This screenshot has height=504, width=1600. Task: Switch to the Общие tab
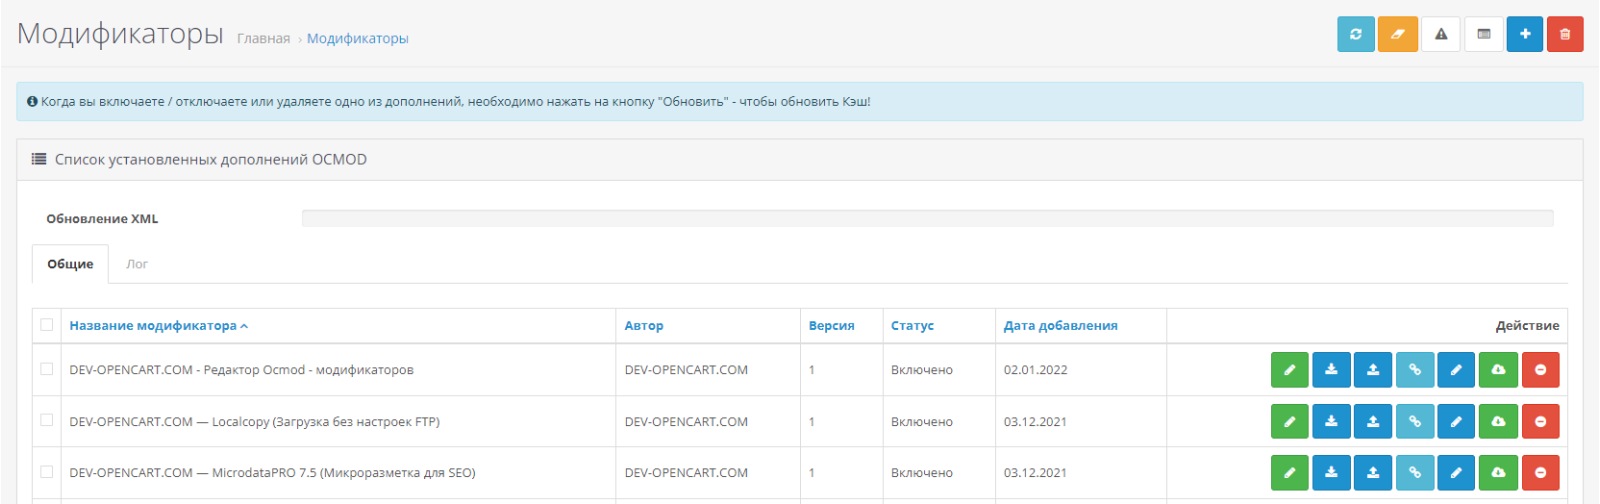70,264
